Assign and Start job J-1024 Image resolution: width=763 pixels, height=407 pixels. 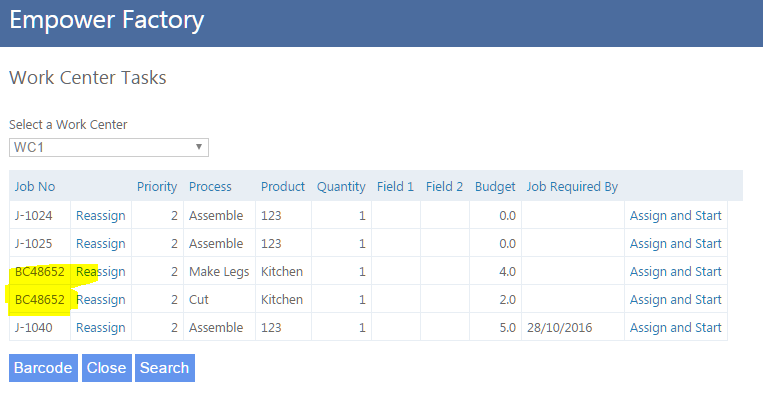[x=675, y=216]
